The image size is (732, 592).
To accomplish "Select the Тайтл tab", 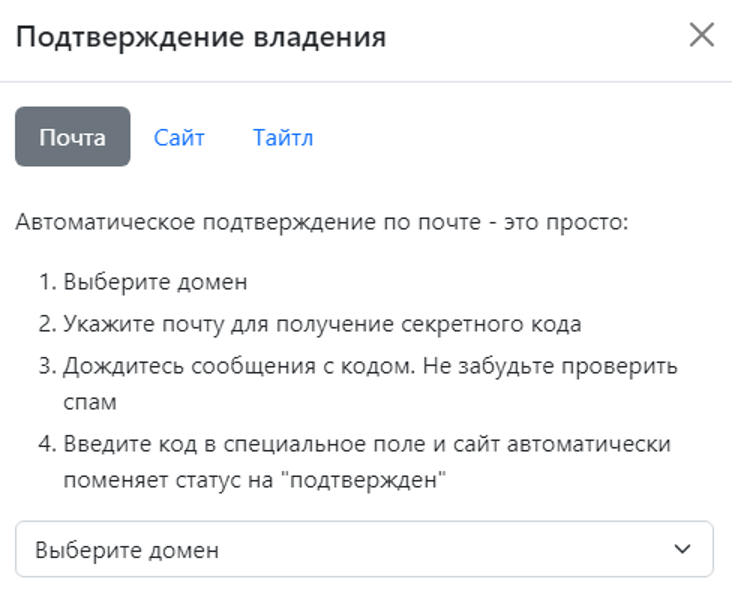I will (283, 137).
